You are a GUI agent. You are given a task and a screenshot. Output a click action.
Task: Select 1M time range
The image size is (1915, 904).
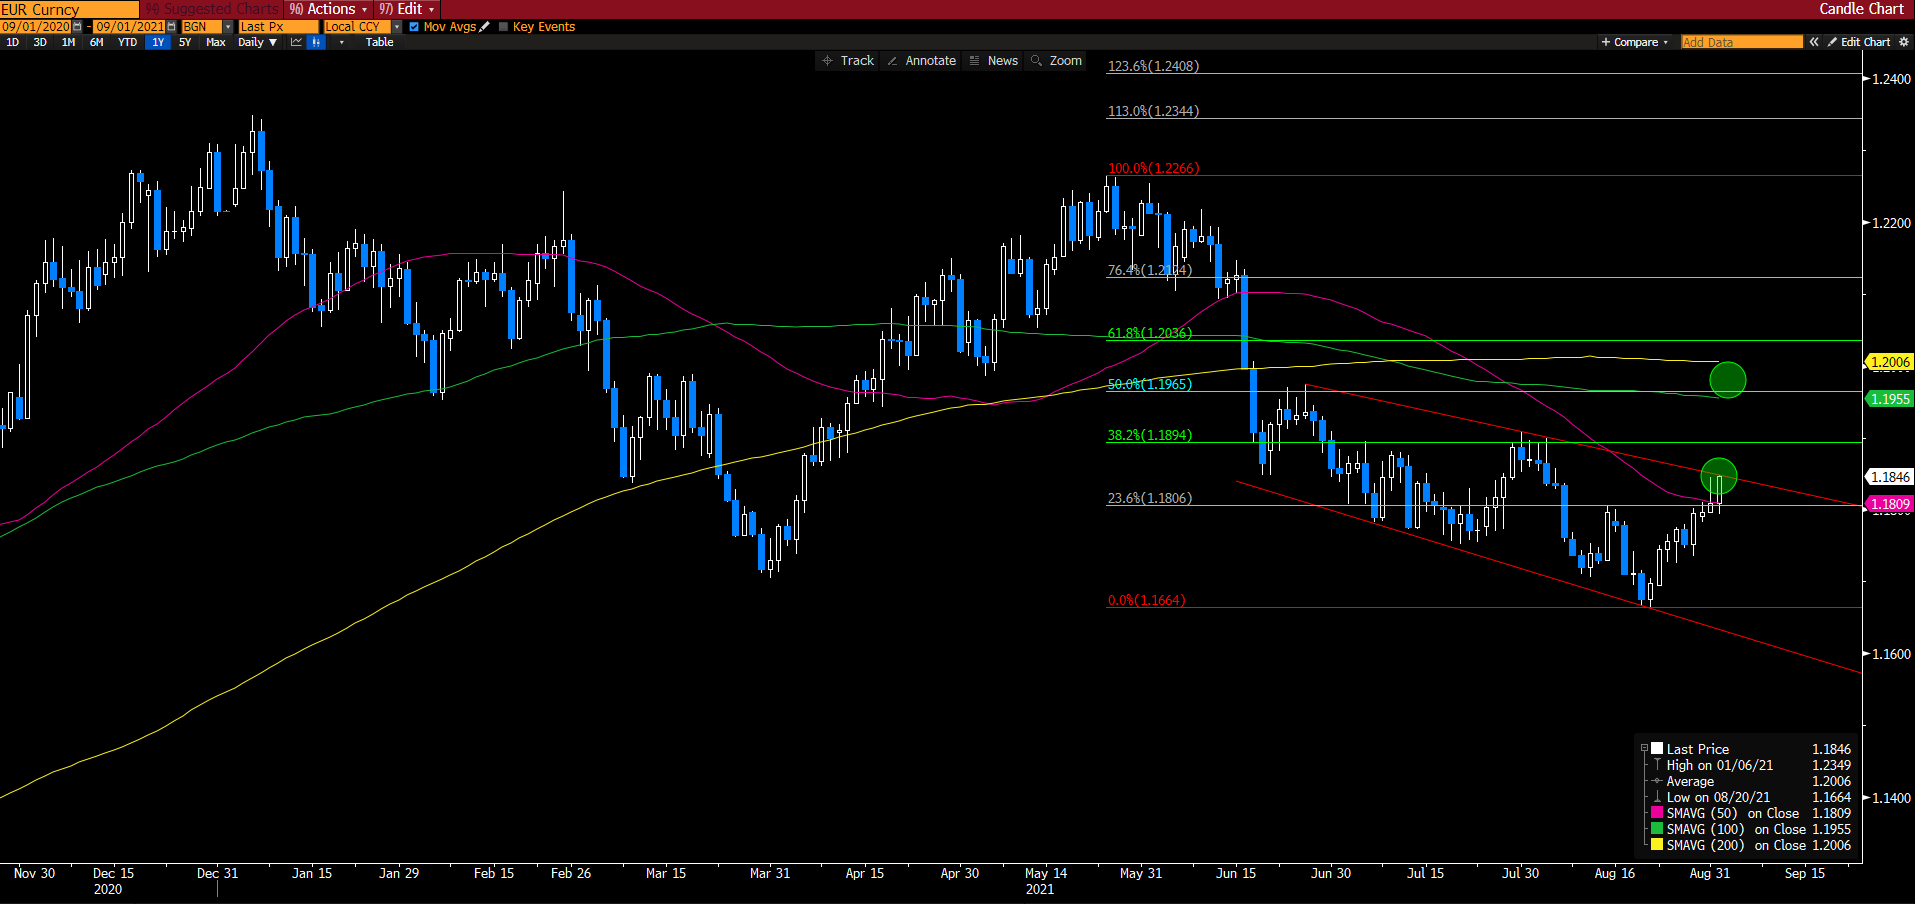[x=68, y=42]
